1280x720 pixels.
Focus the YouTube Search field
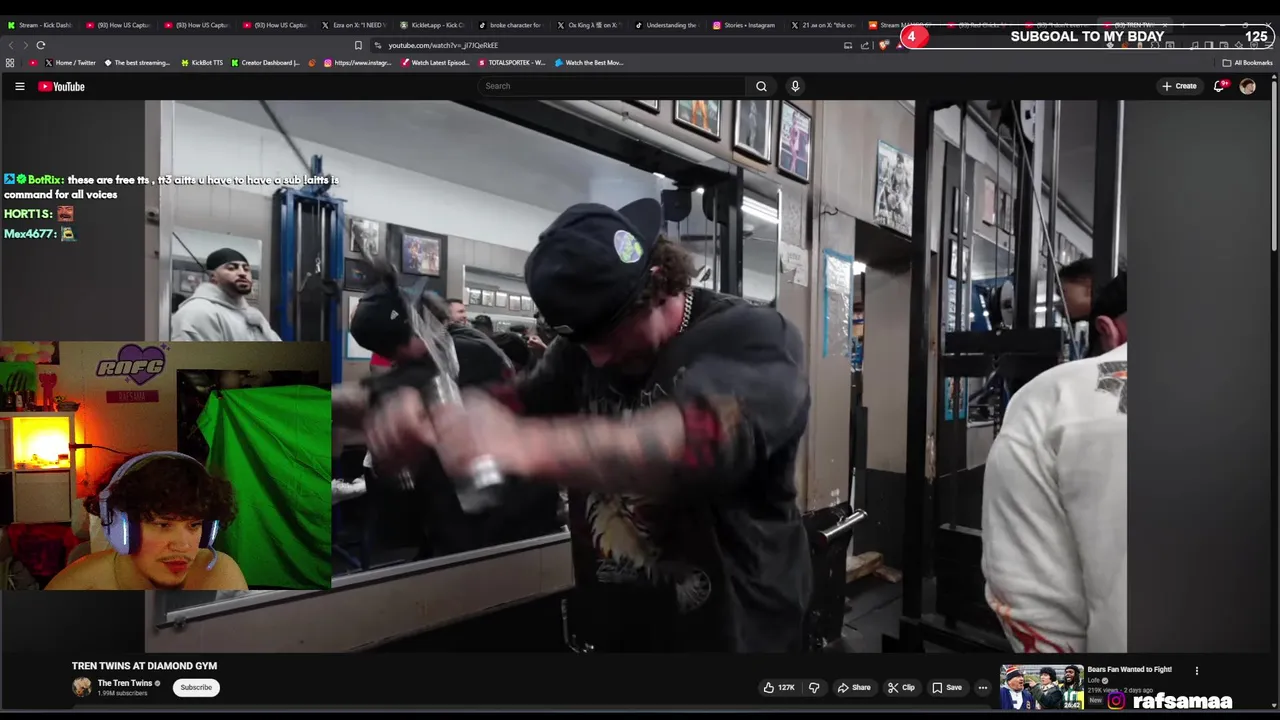pyautogui.click(x=612, y=86)
